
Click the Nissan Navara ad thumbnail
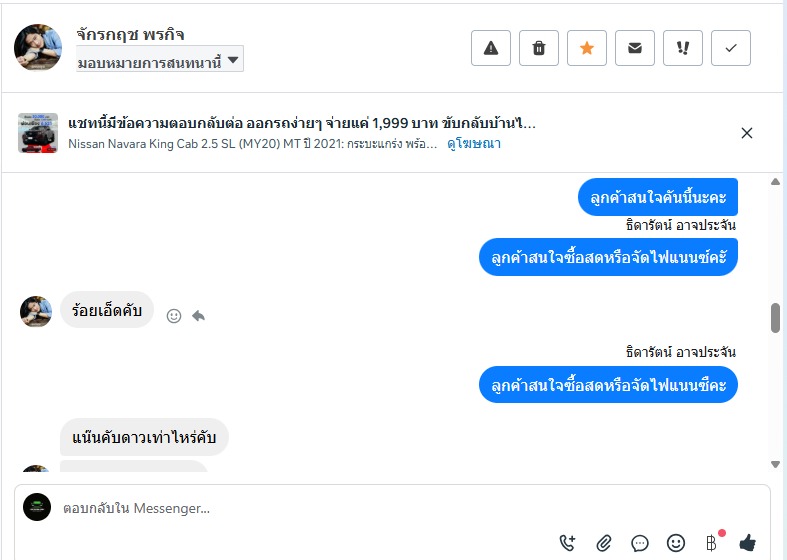(x=38, y=133)
